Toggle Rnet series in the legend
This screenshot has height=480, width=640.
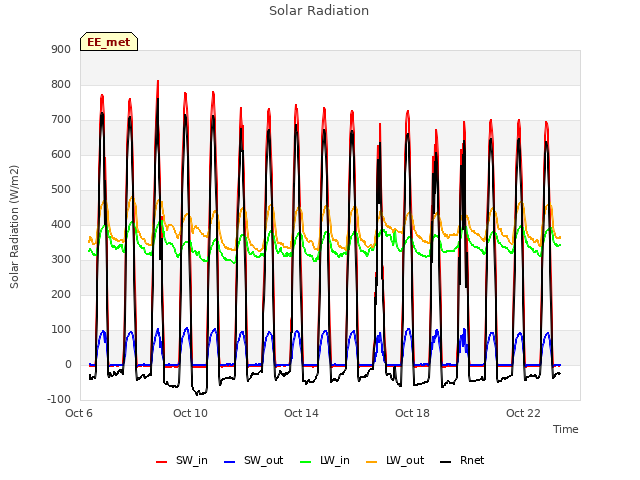[x=462, y=460]
